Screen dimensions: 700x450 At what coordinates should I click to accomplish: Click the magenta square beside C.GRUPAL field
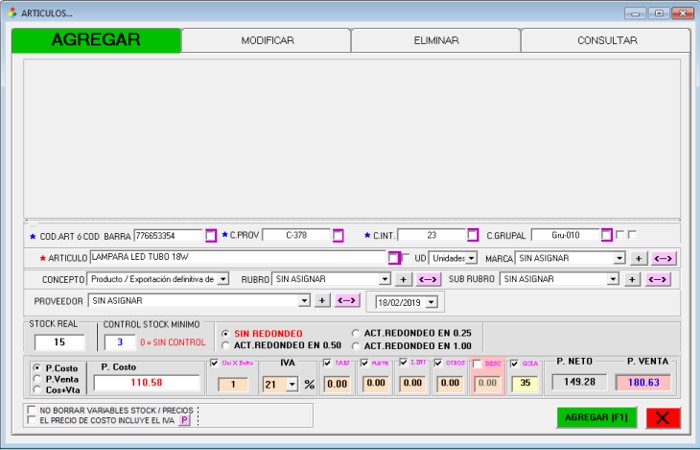click(x=606, y=236)
